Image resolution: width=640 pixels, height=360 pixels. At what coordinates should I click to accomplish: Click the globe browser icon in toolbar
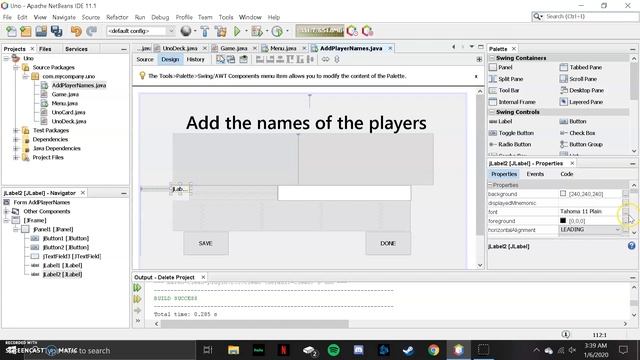(x=186, y=31)
